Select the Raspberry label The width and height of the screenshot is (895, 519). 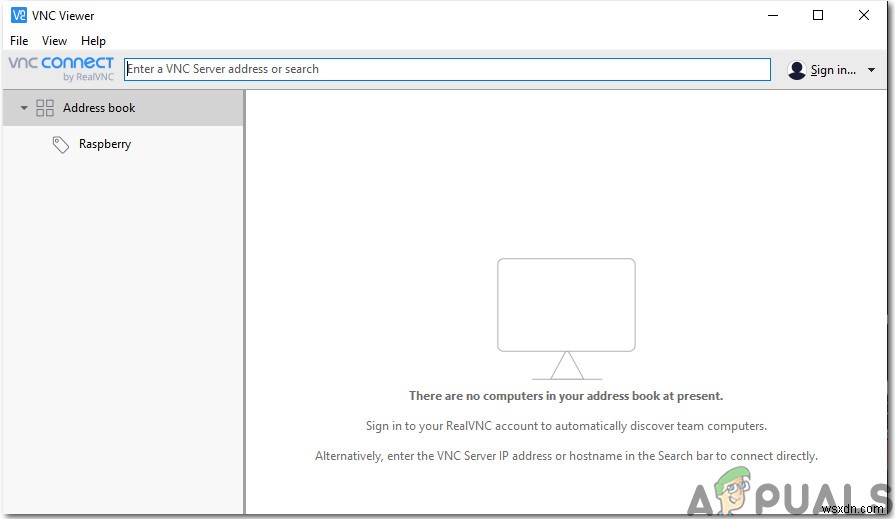tap(105, 144)
